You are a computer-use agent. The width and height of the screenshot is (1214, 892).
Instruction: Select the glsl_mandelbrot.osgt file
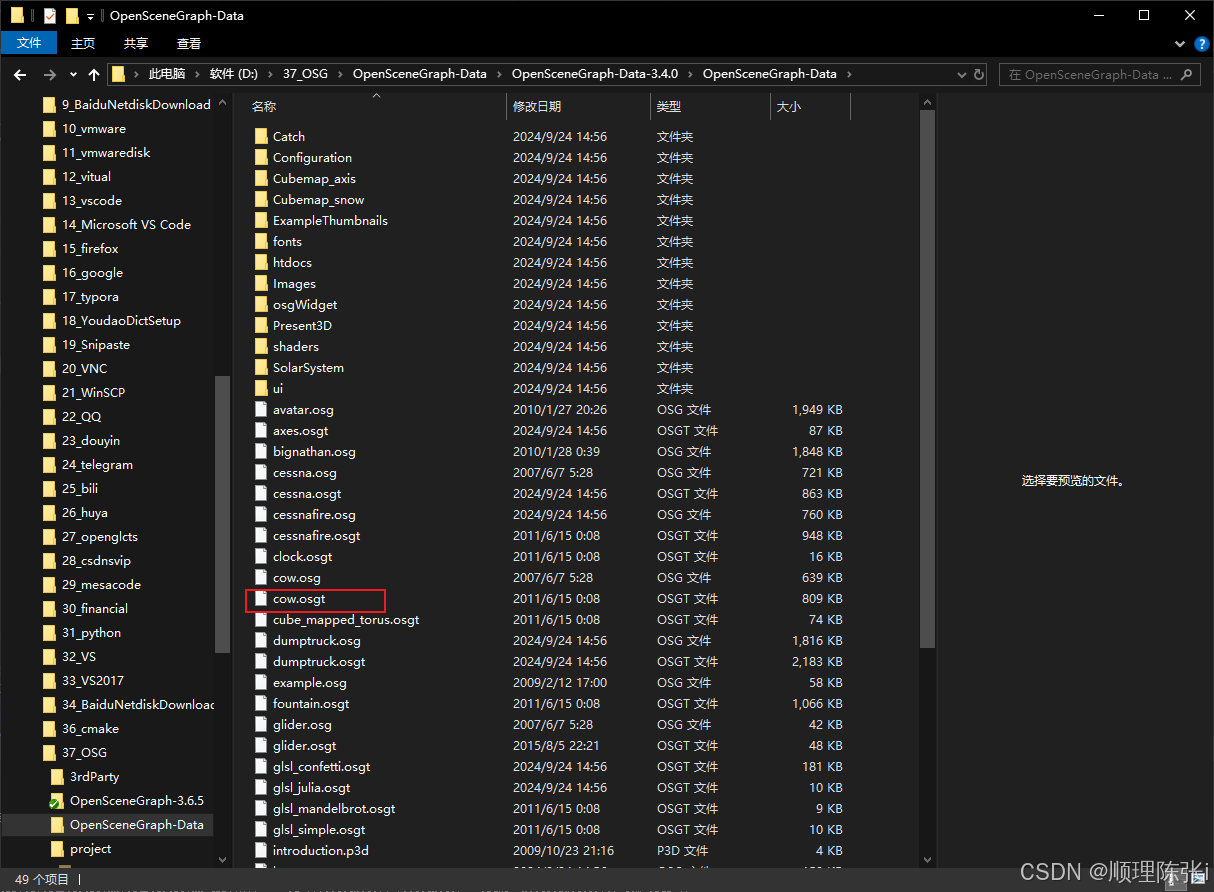click(334, 808)
